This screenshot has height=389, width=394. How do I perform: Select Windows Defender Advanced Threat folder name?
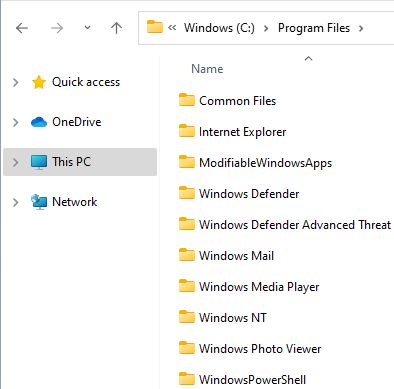click(x=295, y=225)
